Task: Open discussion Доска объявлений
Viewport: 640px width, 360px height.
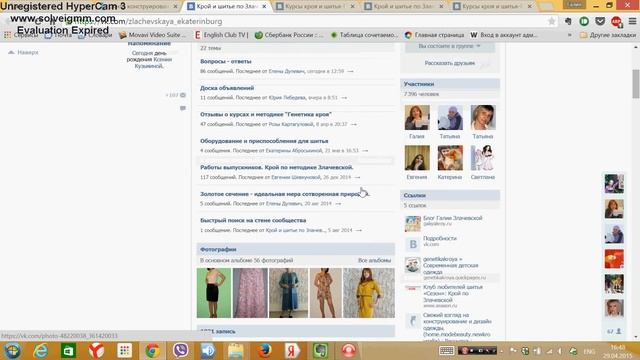Action: [x=227, y=88]
